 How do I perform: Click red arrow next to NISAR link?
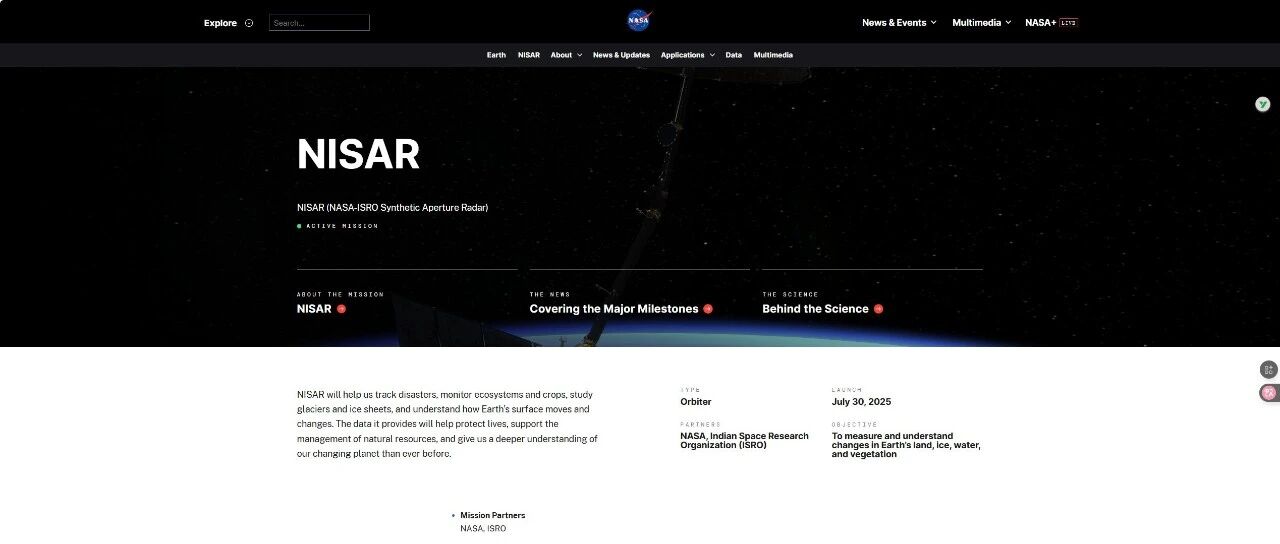[341, 309]
